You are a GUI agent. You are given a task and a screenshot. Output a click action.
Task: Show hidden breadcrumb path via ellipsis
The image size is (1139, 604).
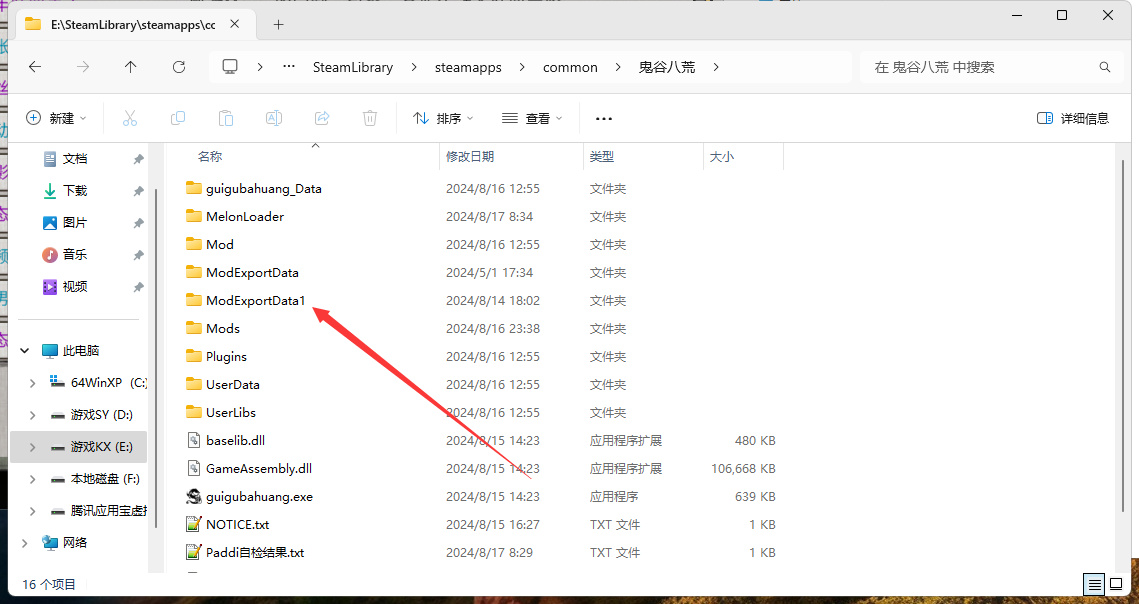(289, 67)
